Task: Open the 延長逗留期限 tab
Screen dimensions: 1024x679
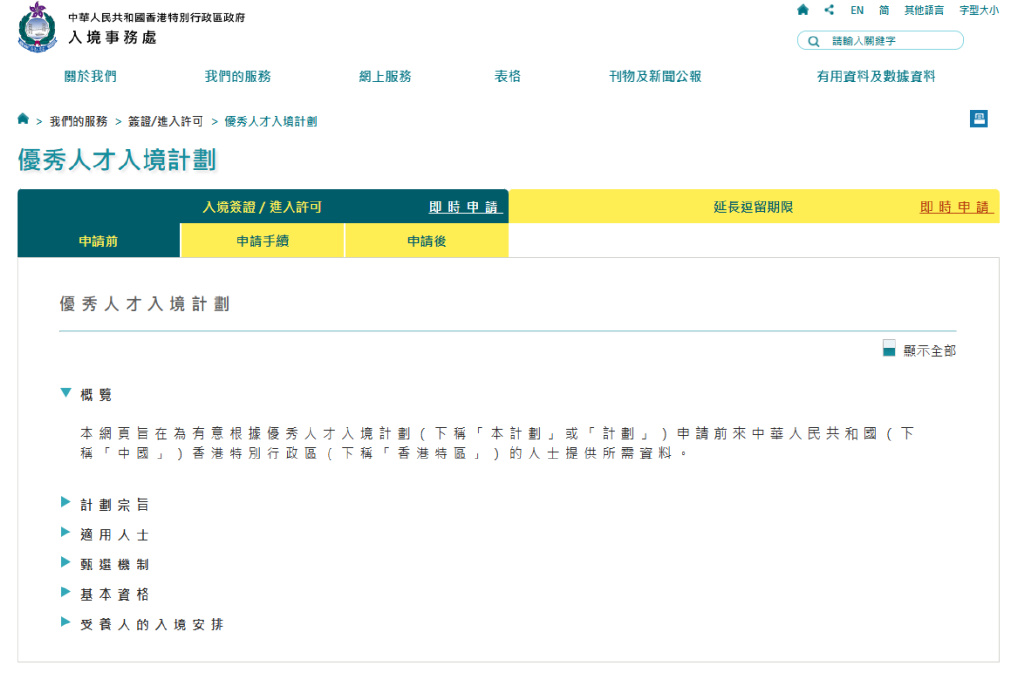Action: [x=753, y=207]
